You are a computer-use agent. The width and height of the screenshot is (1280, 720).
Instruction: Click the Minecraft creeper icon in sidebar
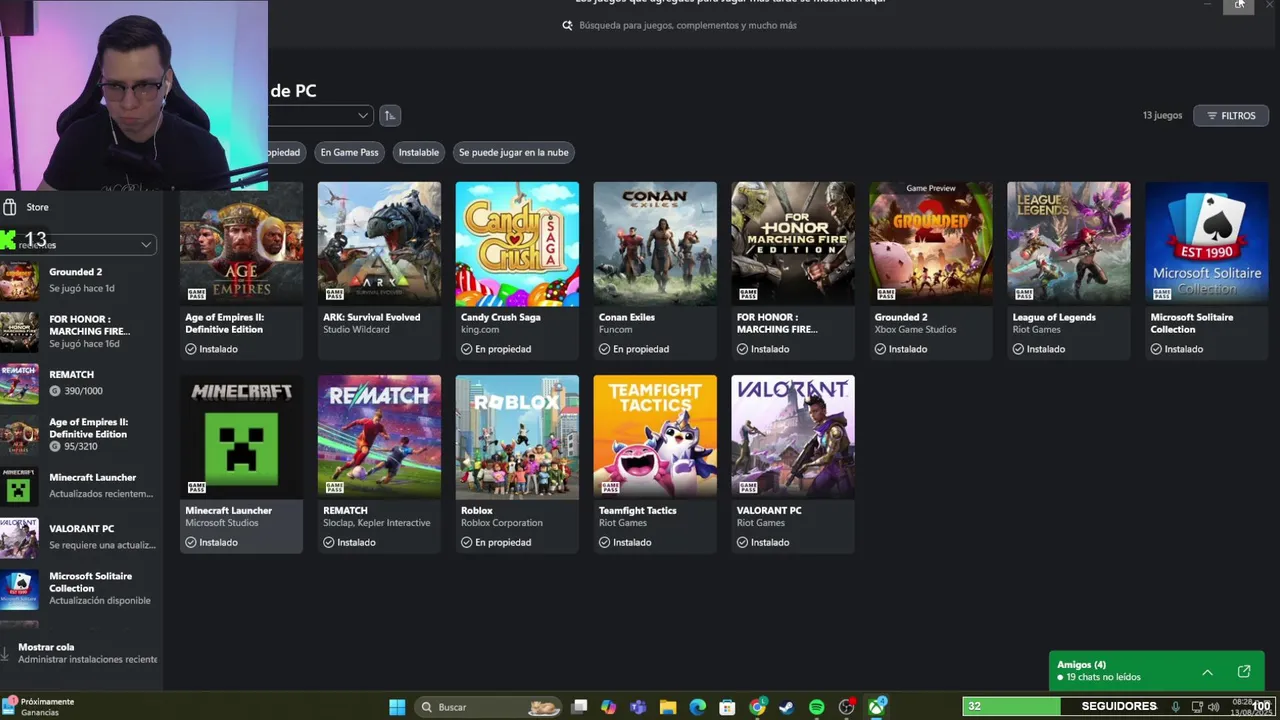(x=19, y=486)
